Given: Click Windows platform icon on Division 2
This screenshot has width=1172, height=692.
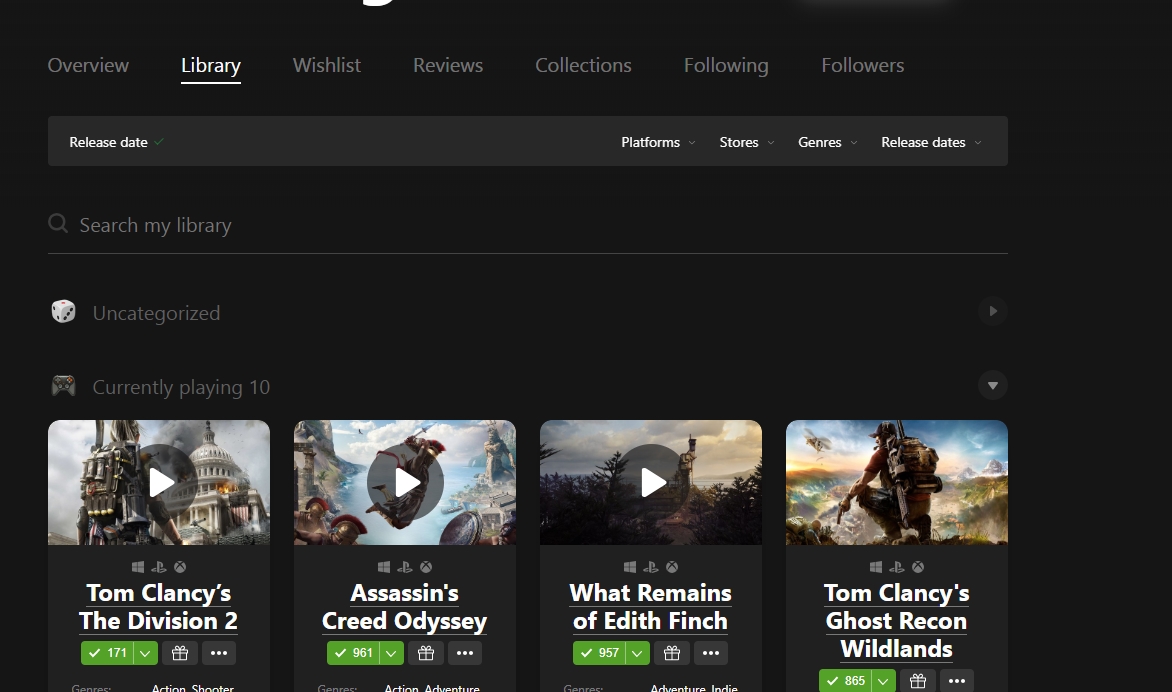Looking at the screenshot, I should tap(138, 567).
